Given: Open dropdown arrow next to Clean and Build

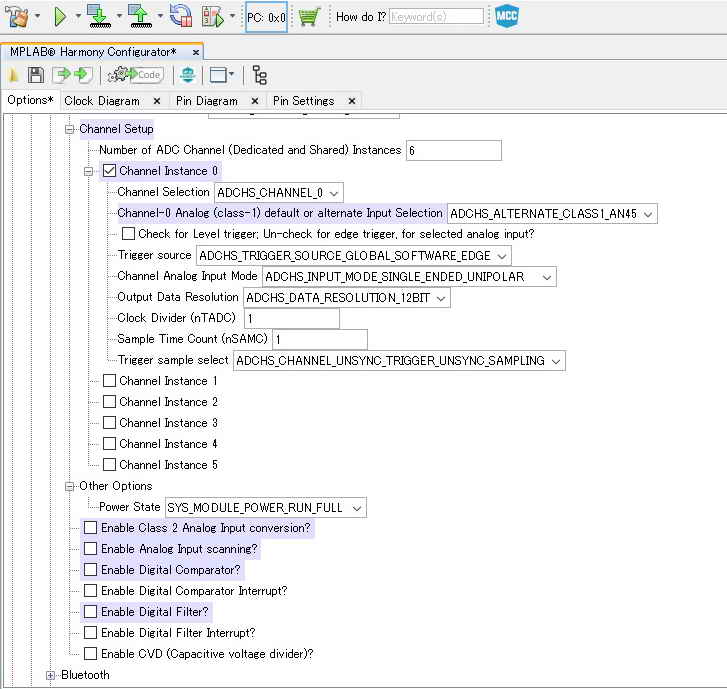Looking at the screenshot, I should 38,17.
